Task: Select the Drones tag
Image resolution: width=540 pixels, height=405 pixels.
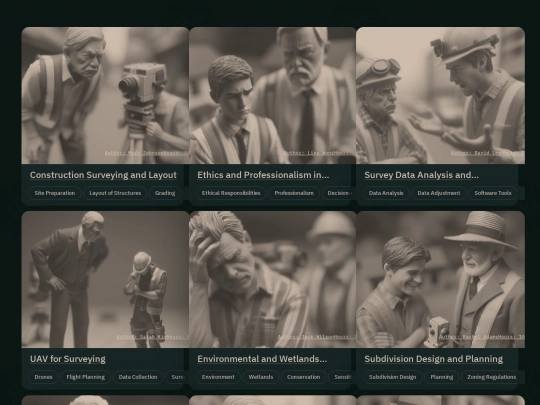Action: [x=43, y=377]
